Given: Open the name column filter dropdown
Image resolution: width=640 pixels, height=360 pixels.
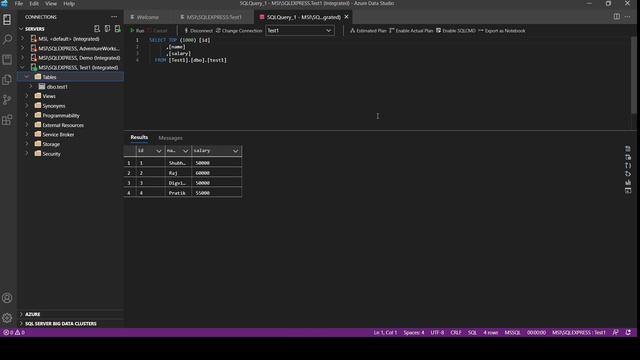Looking at the screenshot, I should [185, 151].
